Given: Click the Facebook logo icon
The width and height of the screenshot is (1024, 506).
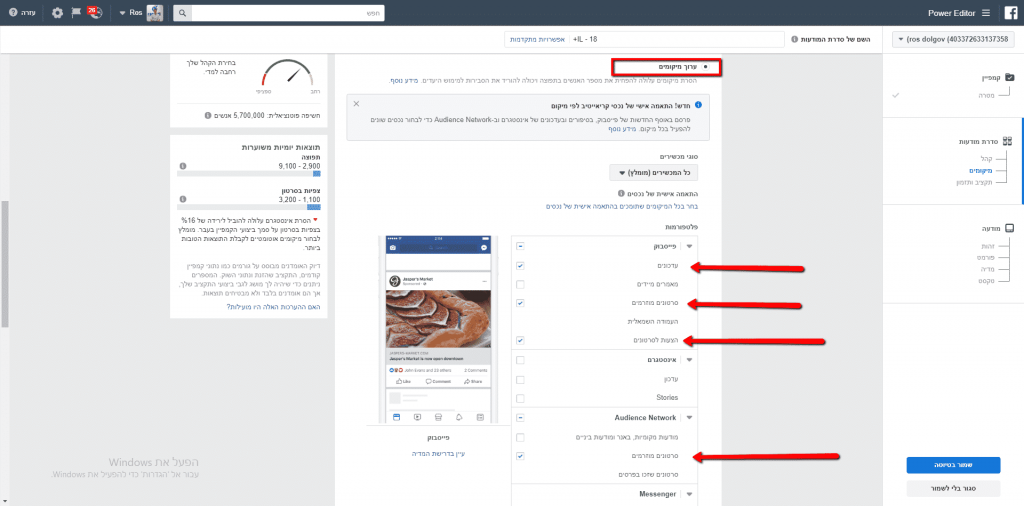Looking at the screenshot, I should click(1010, 13).
